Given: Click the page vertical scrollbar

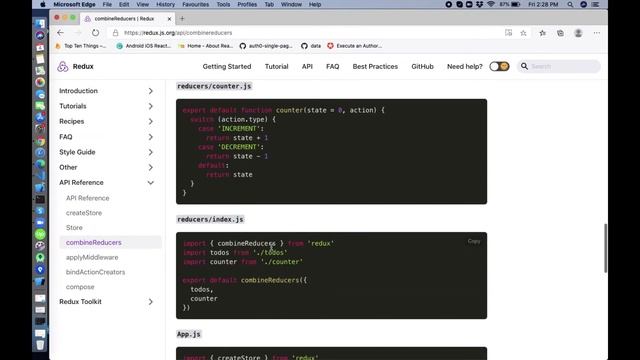Looking at the screenshot, I should pos(605,248).
